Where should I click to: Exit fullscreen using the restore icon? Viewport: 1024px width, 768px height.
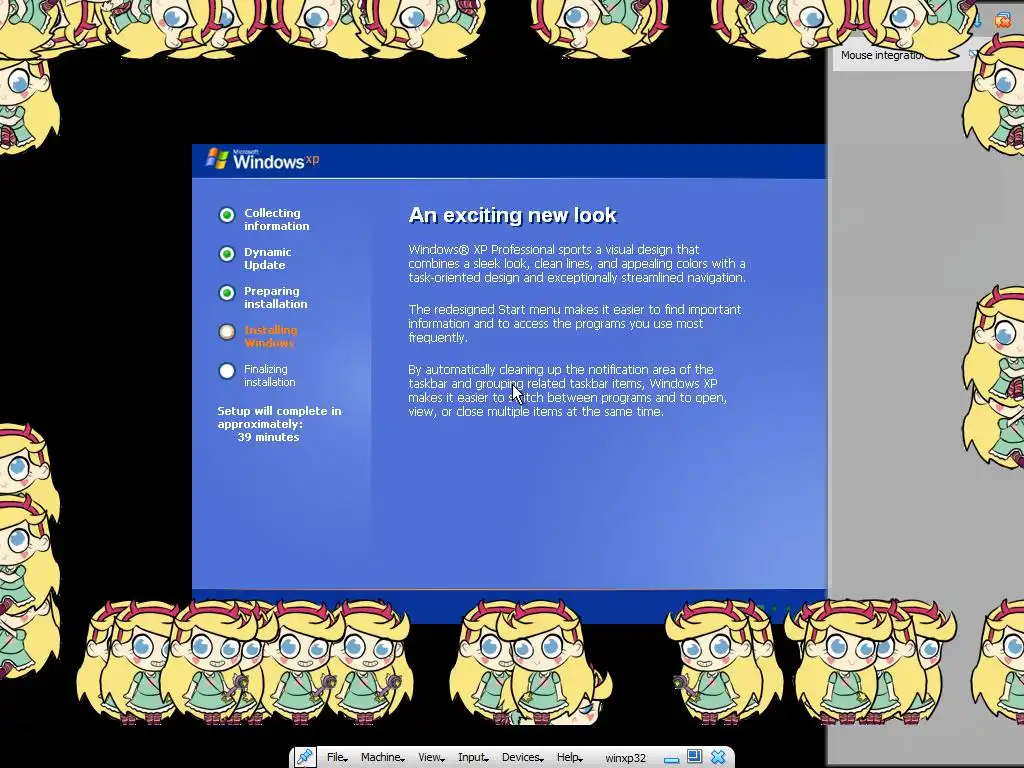(x=694, y=757)
